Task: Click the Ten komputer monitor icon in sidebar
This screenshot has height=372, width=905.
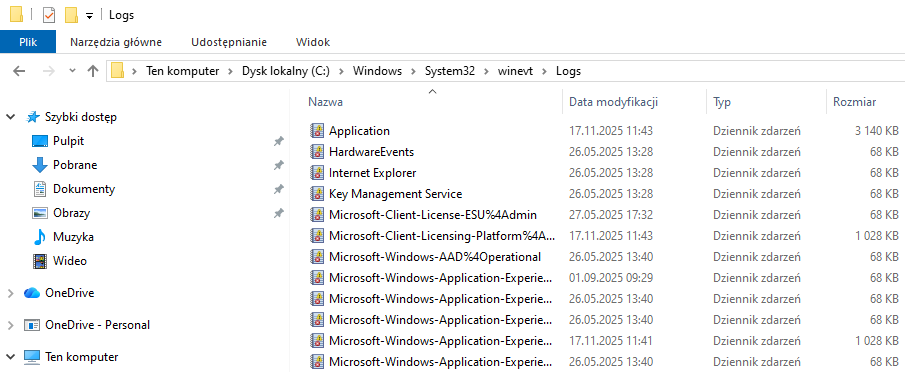Action: point(32,357)
